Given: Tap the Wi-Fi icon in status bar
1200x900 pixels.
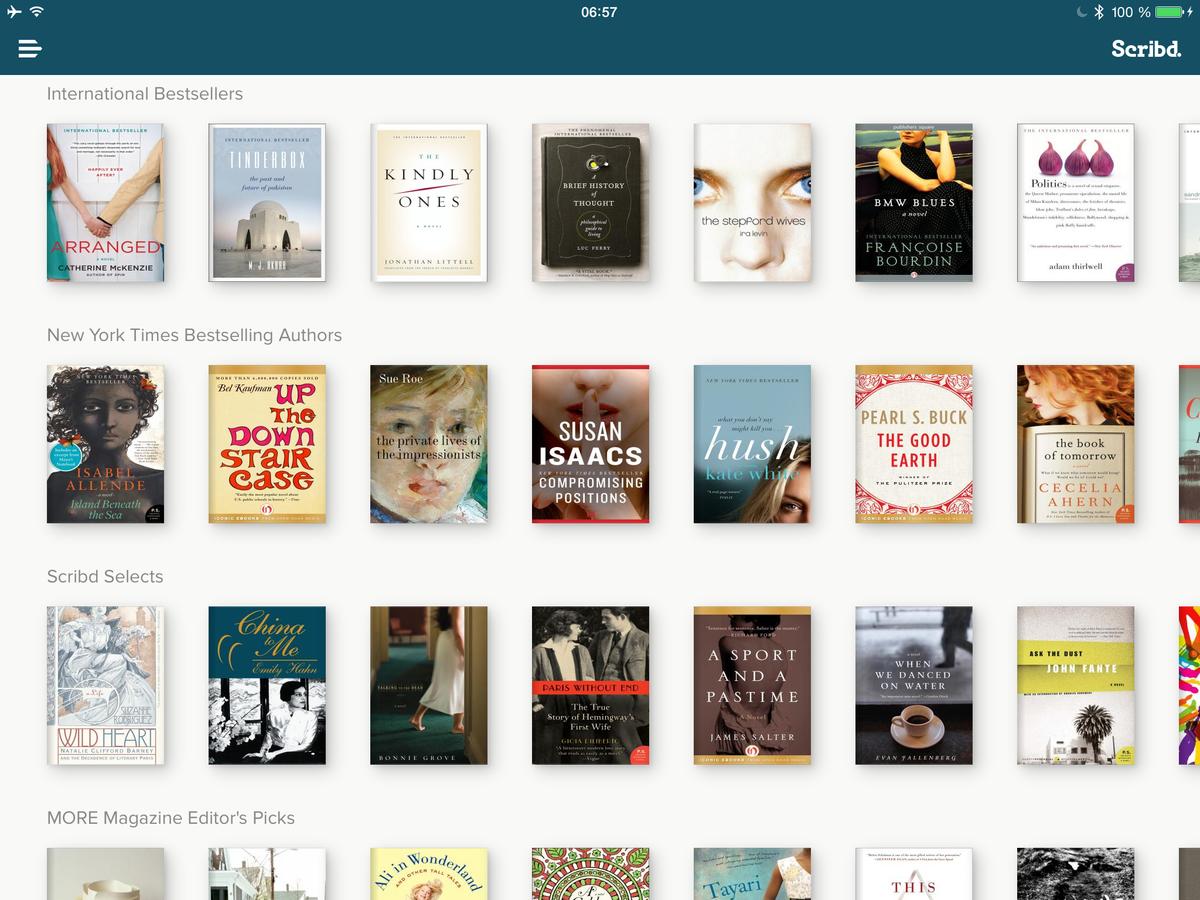Looking at the screenshot, I should tap(37, 12).
